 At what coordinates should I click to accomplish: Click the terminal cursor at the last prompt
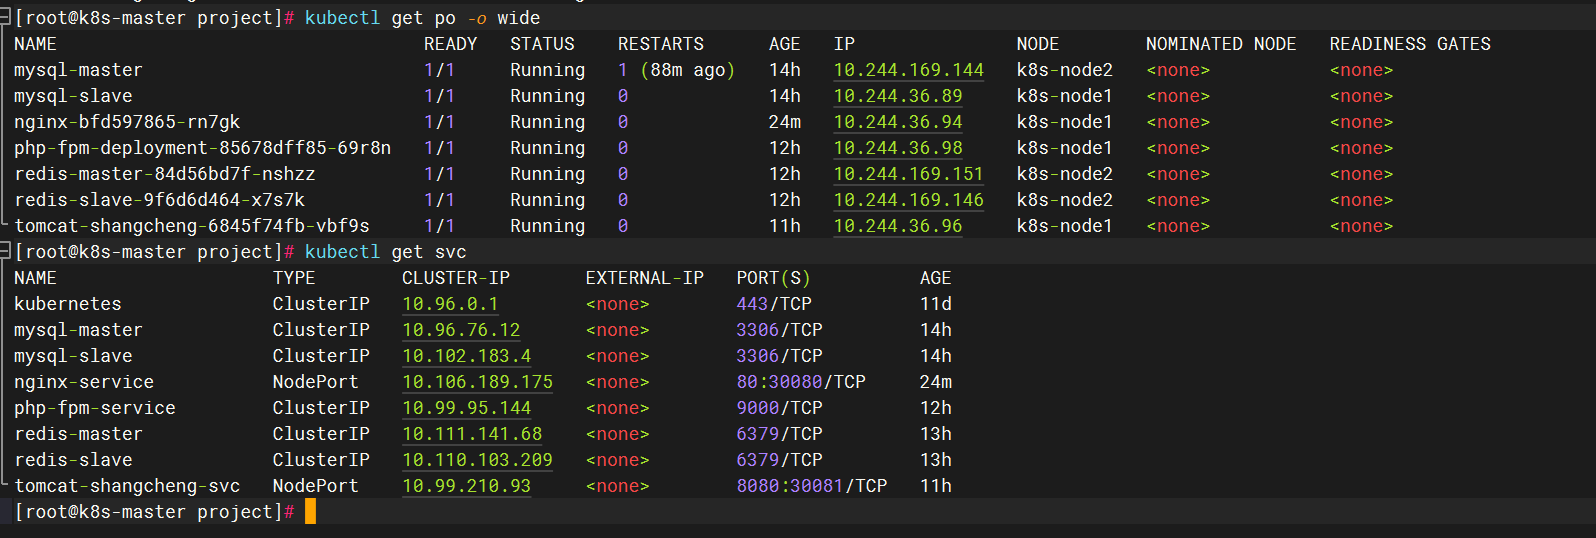pyautogui.click(x=310, y=511)
